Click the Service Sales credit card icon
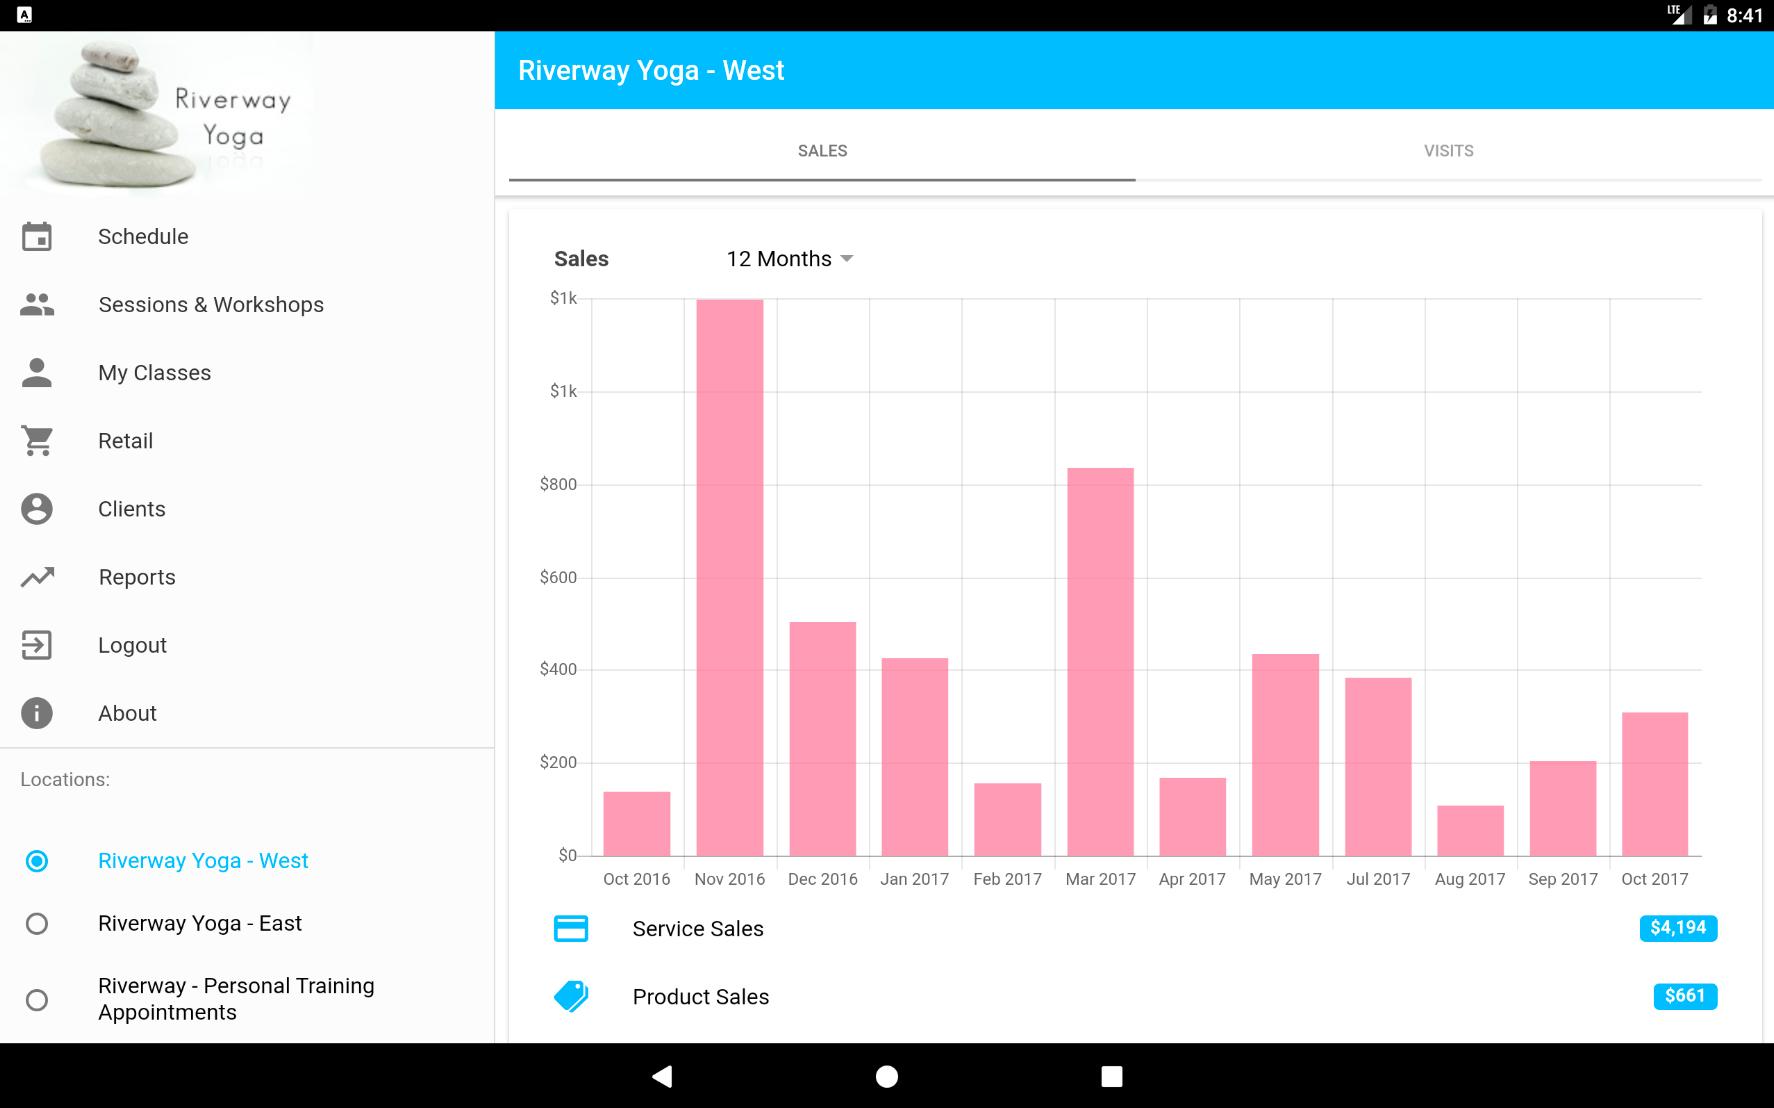 [x=571, y=929]
